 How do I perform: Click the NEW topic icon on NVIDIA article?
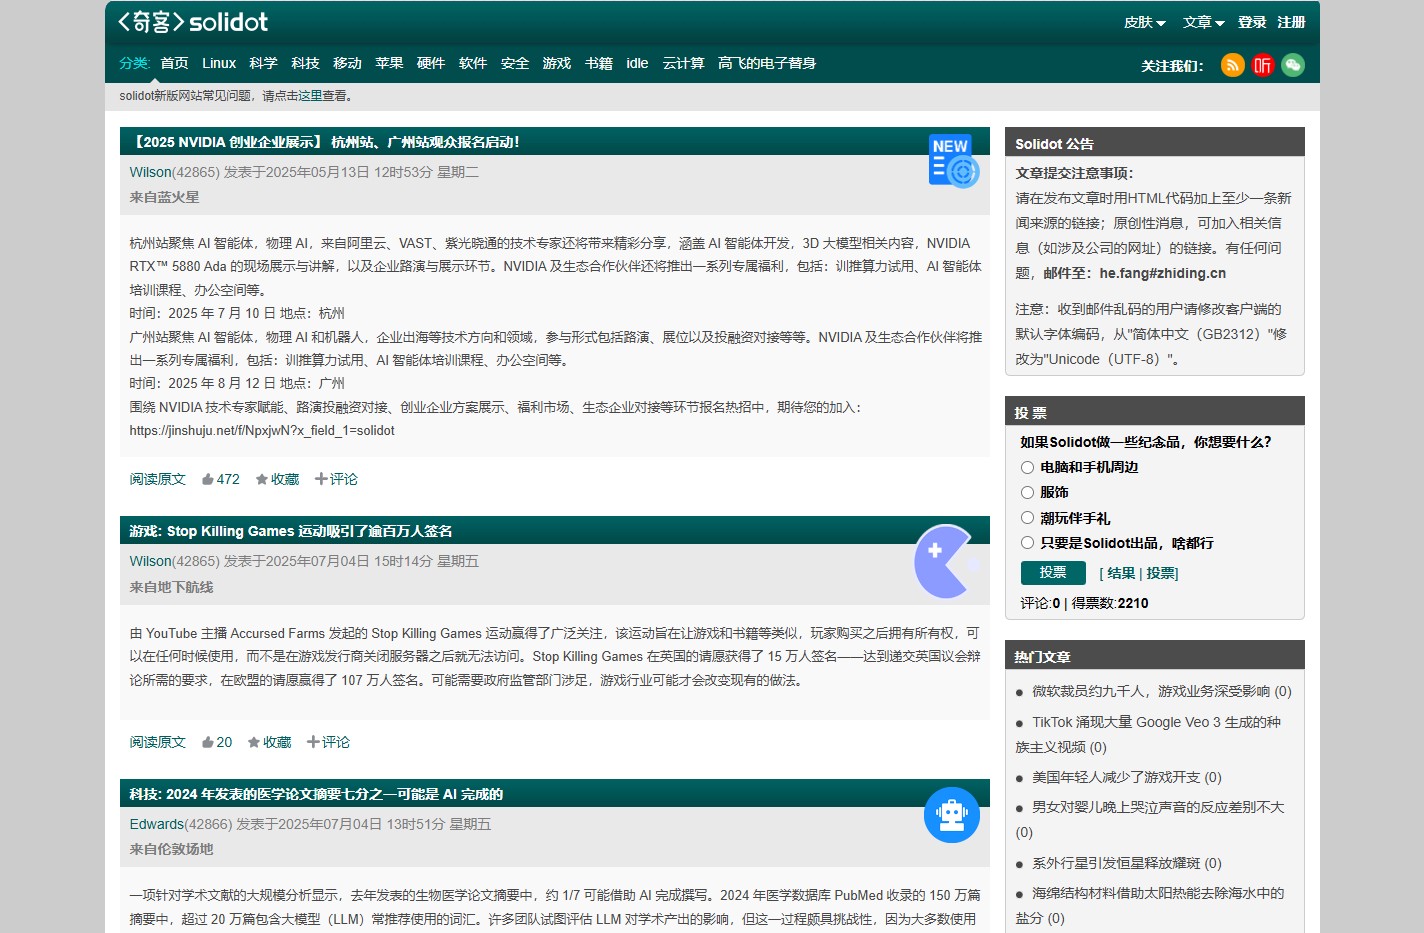tap(953, 161)
